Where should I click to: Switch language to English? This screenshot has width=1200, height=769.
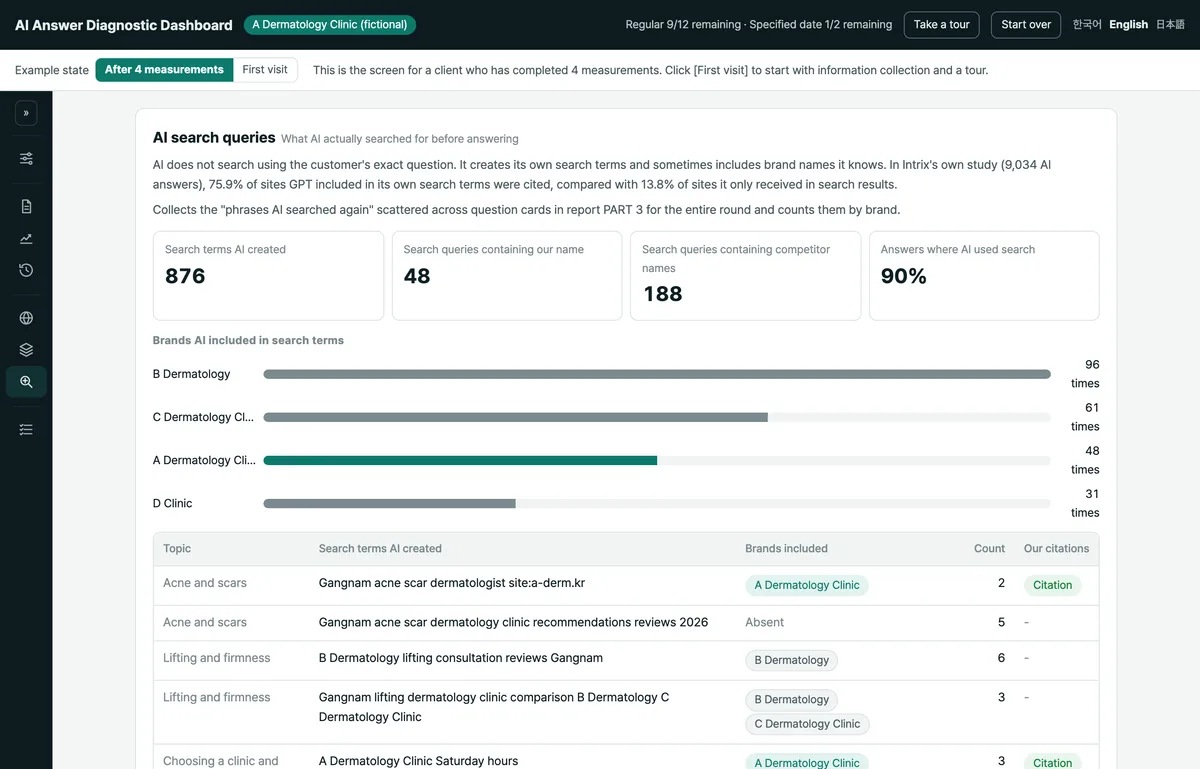click(1129, 25)
